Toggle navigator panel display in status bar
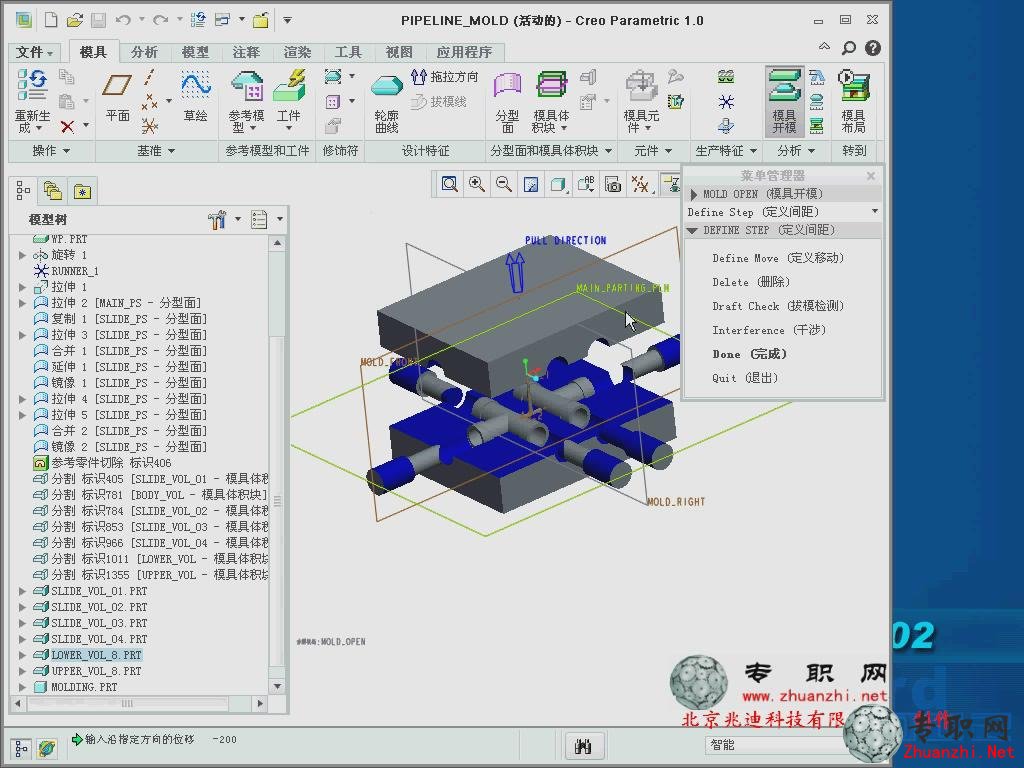Viewport: 1024px width, 768px height. pyautogui.click(x=22, y=748)
